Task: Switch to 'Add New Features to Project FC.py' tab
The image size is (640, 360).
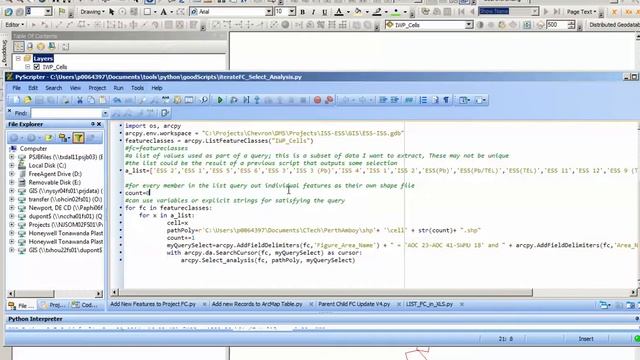Action: point(153,304)
